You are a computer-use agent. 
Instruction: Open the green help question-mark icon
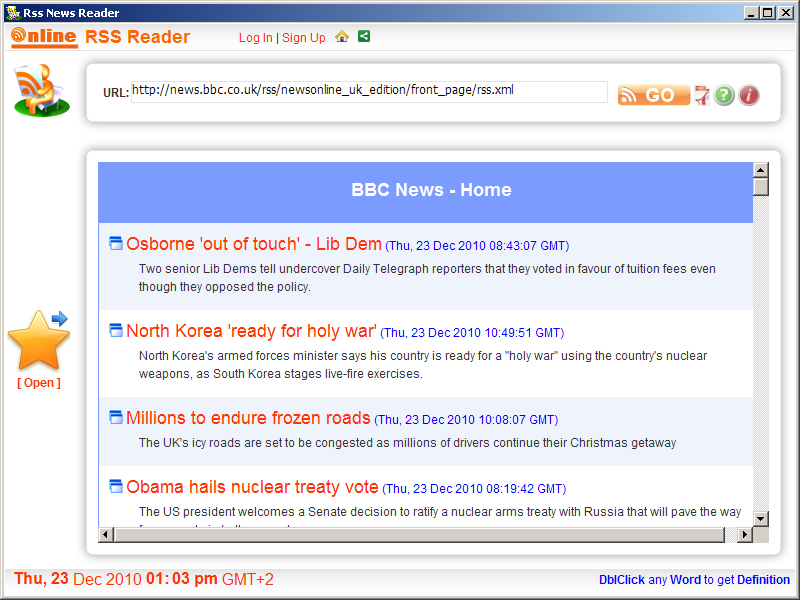click(723, 95)
